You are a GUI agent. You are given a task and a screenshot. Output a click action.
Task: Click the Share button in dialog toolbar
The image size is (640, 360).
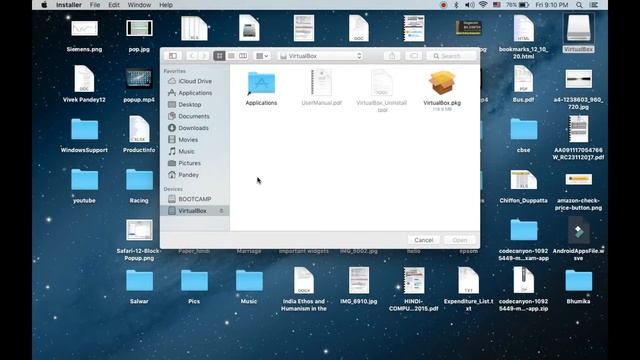[392, 56]
